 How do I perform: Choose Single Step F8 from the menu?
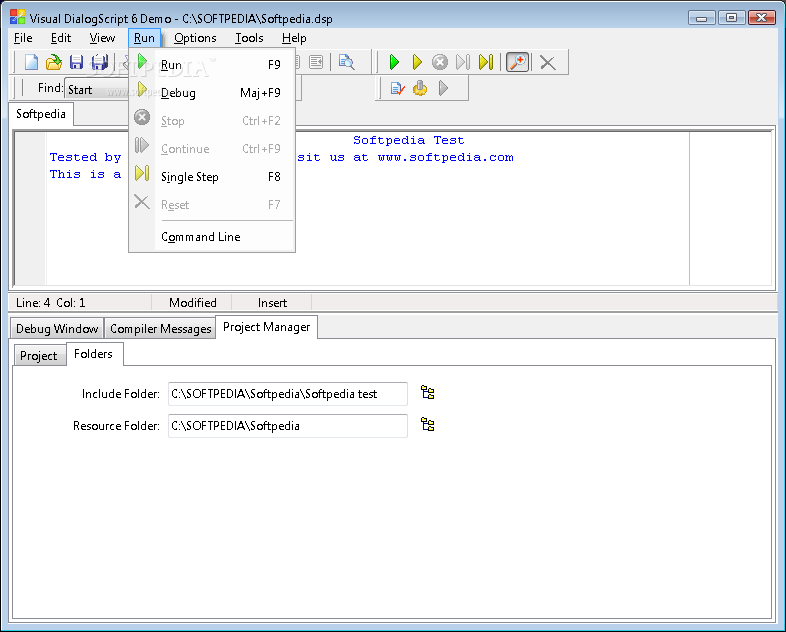click(212, 177)
